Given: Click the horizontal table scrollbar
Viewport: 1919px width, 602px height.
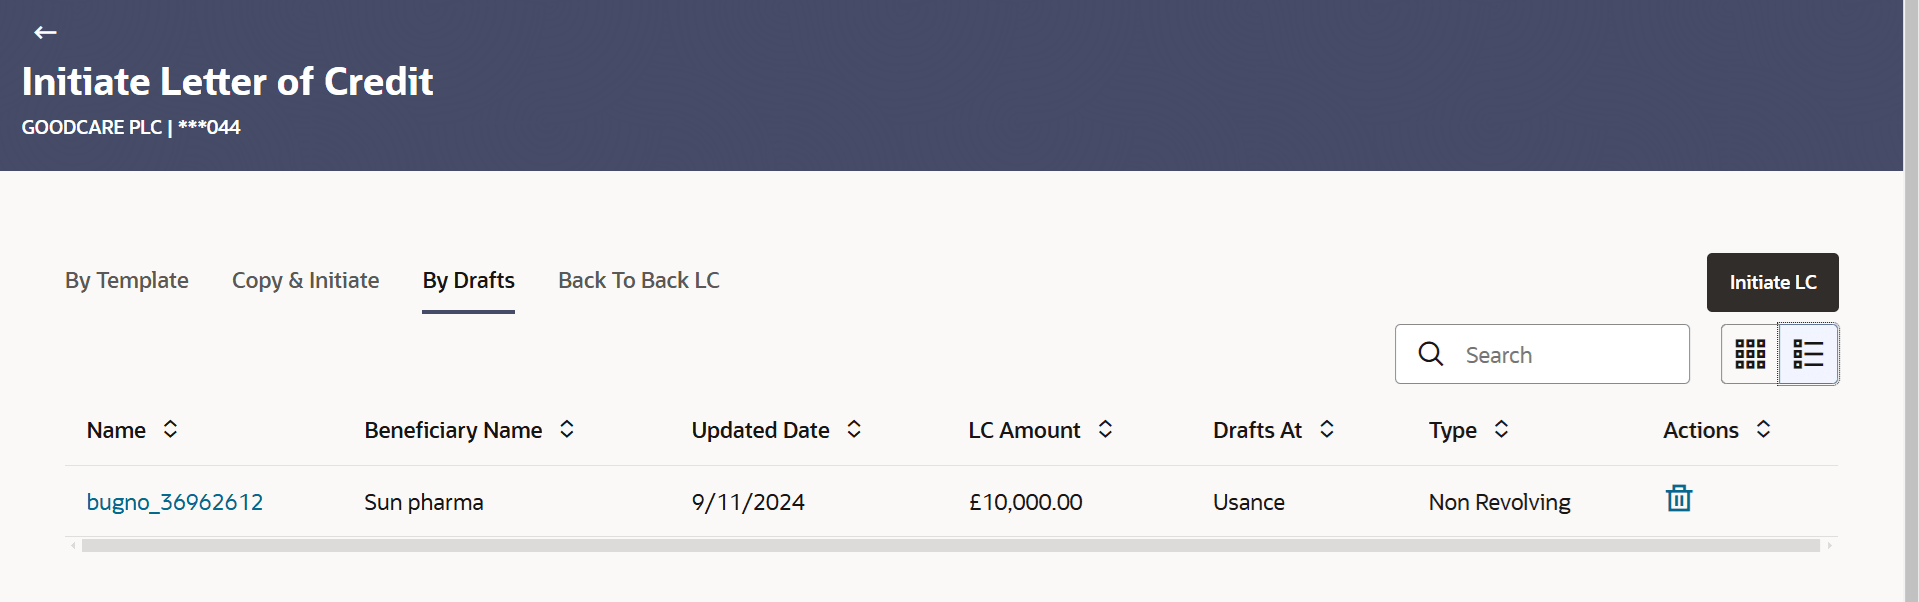Looking at the screenshot, I should (x=950, y=546).
